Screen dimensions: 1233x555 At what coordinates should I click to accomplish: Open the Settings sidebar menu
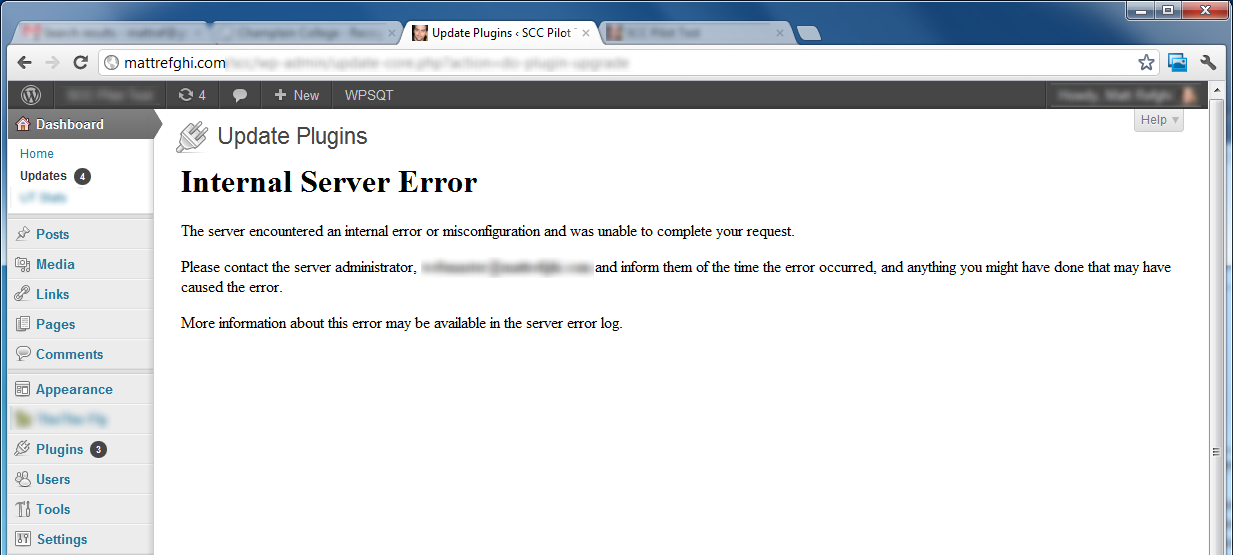(61, 539)
